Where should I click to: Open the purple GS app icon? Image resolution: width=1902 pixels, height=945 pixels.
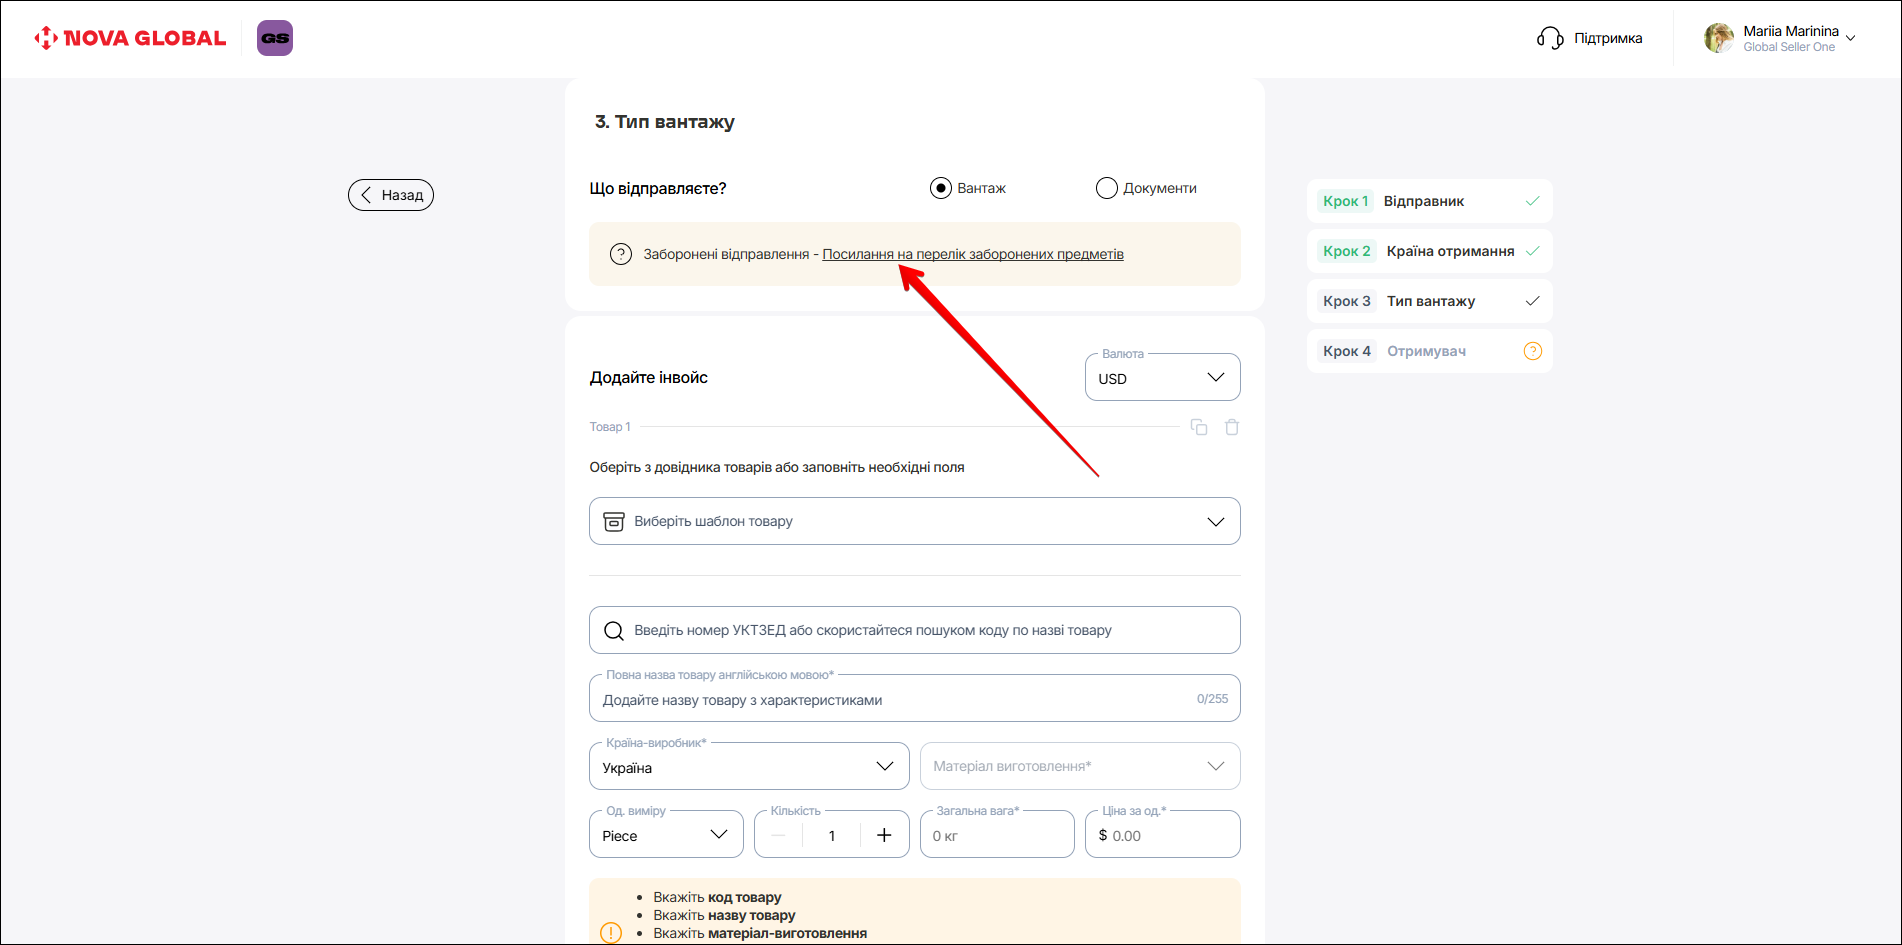pyautogui.click(x=275, y=38)
